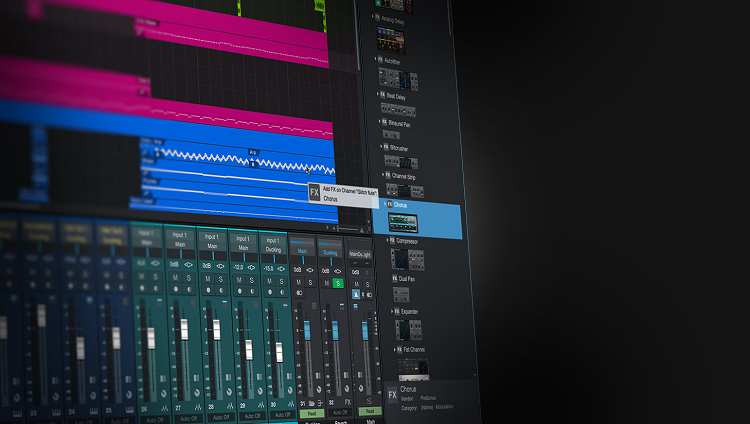Screen dimensions: 750x424
Task: Click the FX icon next to Analog Delay
Action: point(377,17)
